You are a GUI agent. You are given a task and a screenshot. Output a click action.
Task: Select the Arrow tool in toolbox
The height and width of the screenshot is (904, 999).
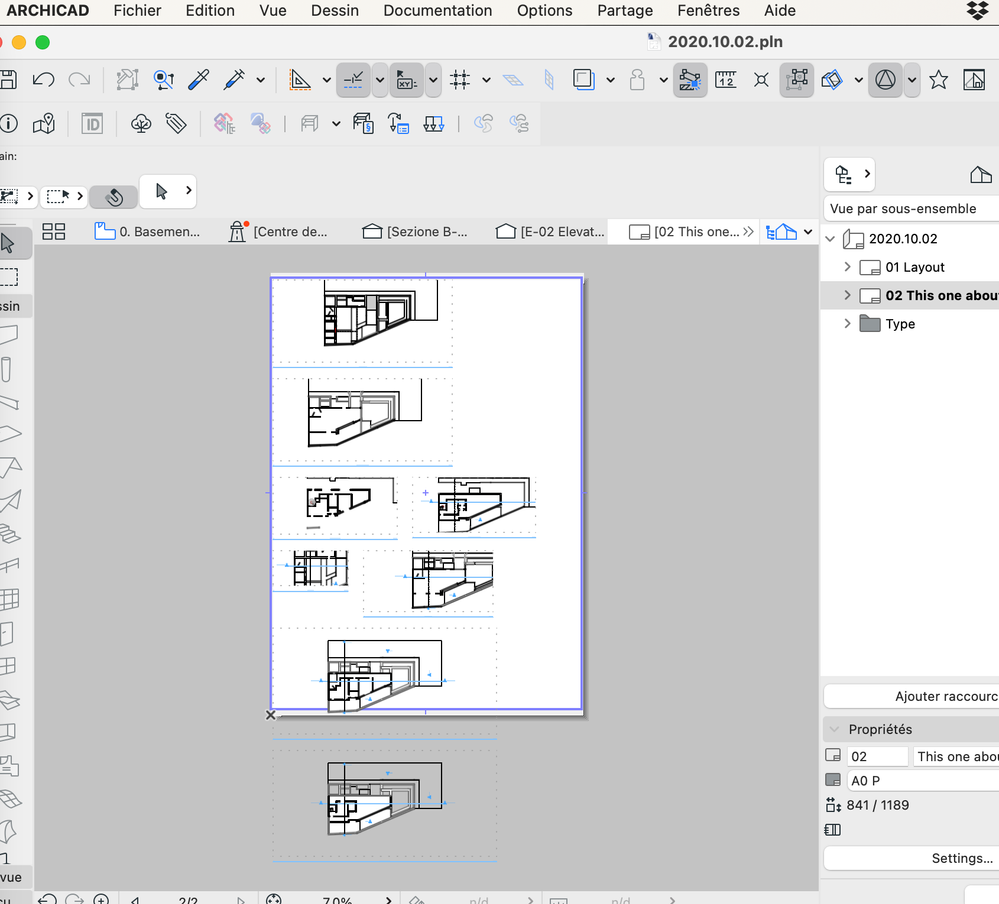tap(9, 243)
